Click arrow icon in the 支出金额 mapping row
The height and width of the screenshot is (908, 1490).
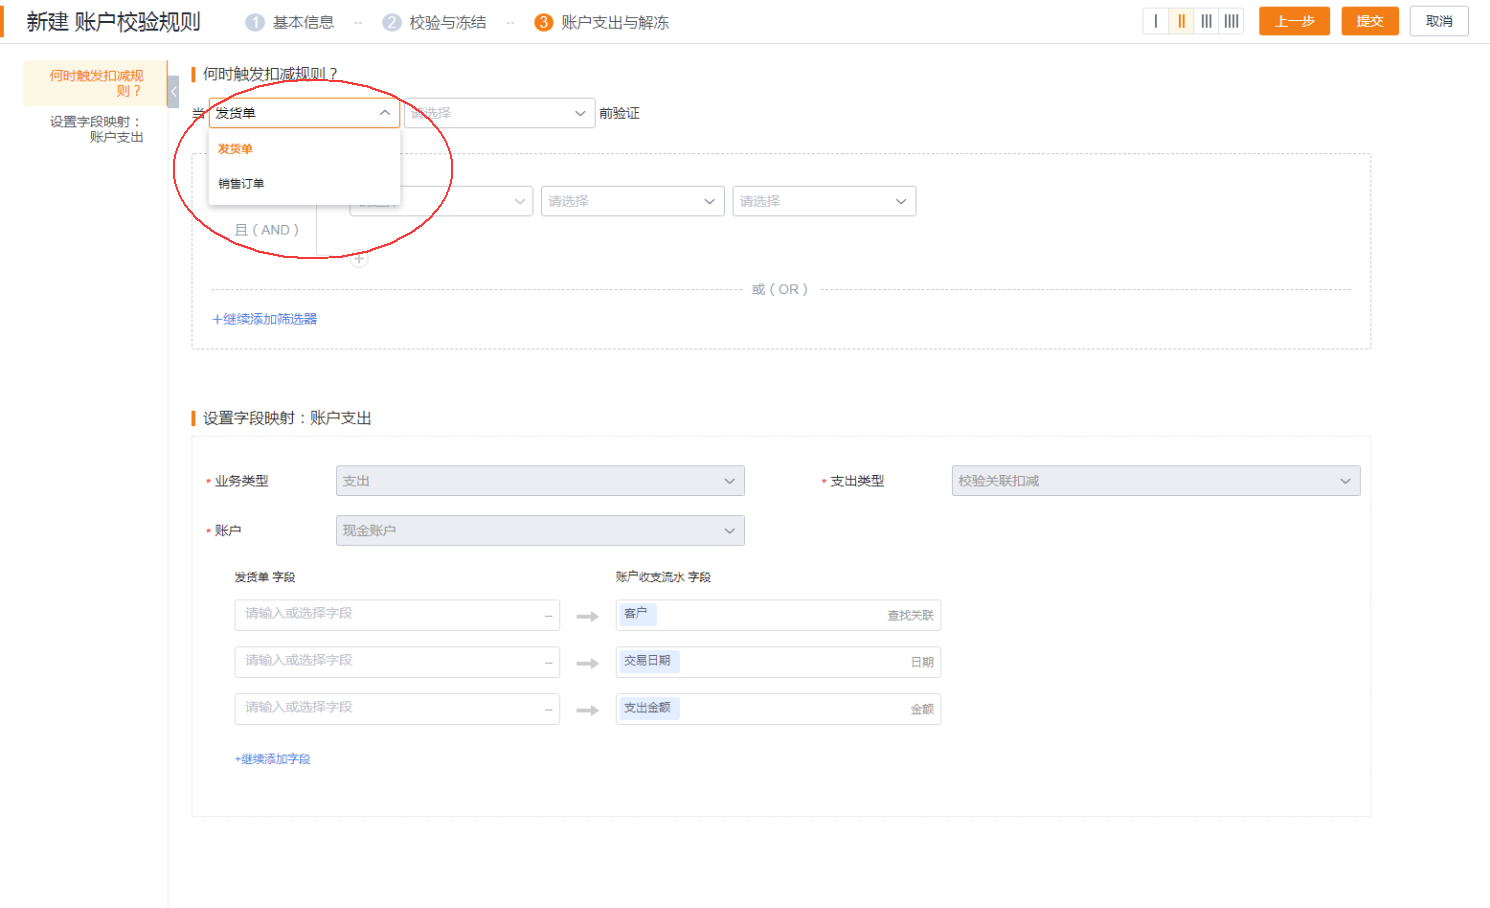pos(587,710)
